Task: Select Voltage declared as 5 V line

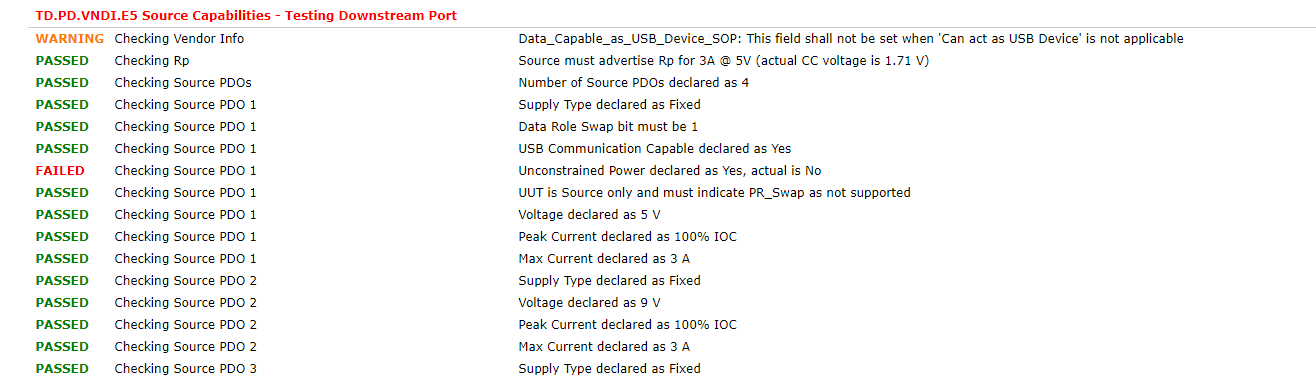Action: tap(589, 214)
